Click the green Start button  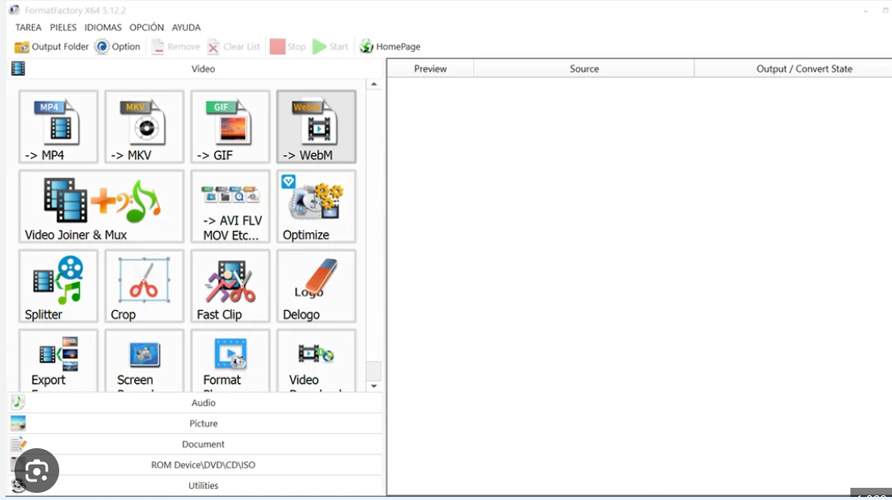(331, 47)
